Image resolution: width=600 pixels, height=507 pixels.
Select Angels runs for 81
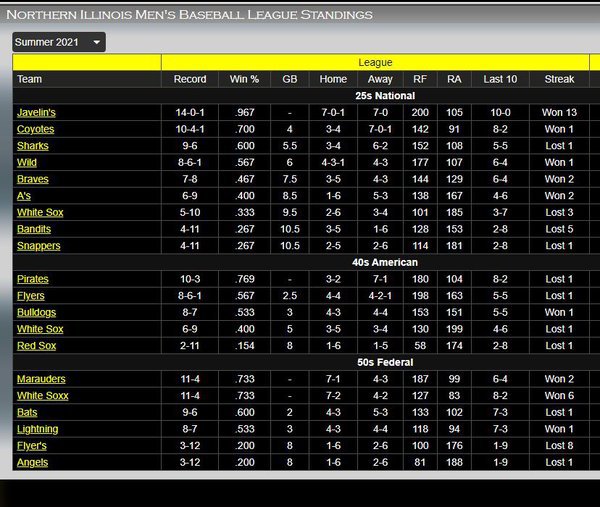click(x=420, y=462)
